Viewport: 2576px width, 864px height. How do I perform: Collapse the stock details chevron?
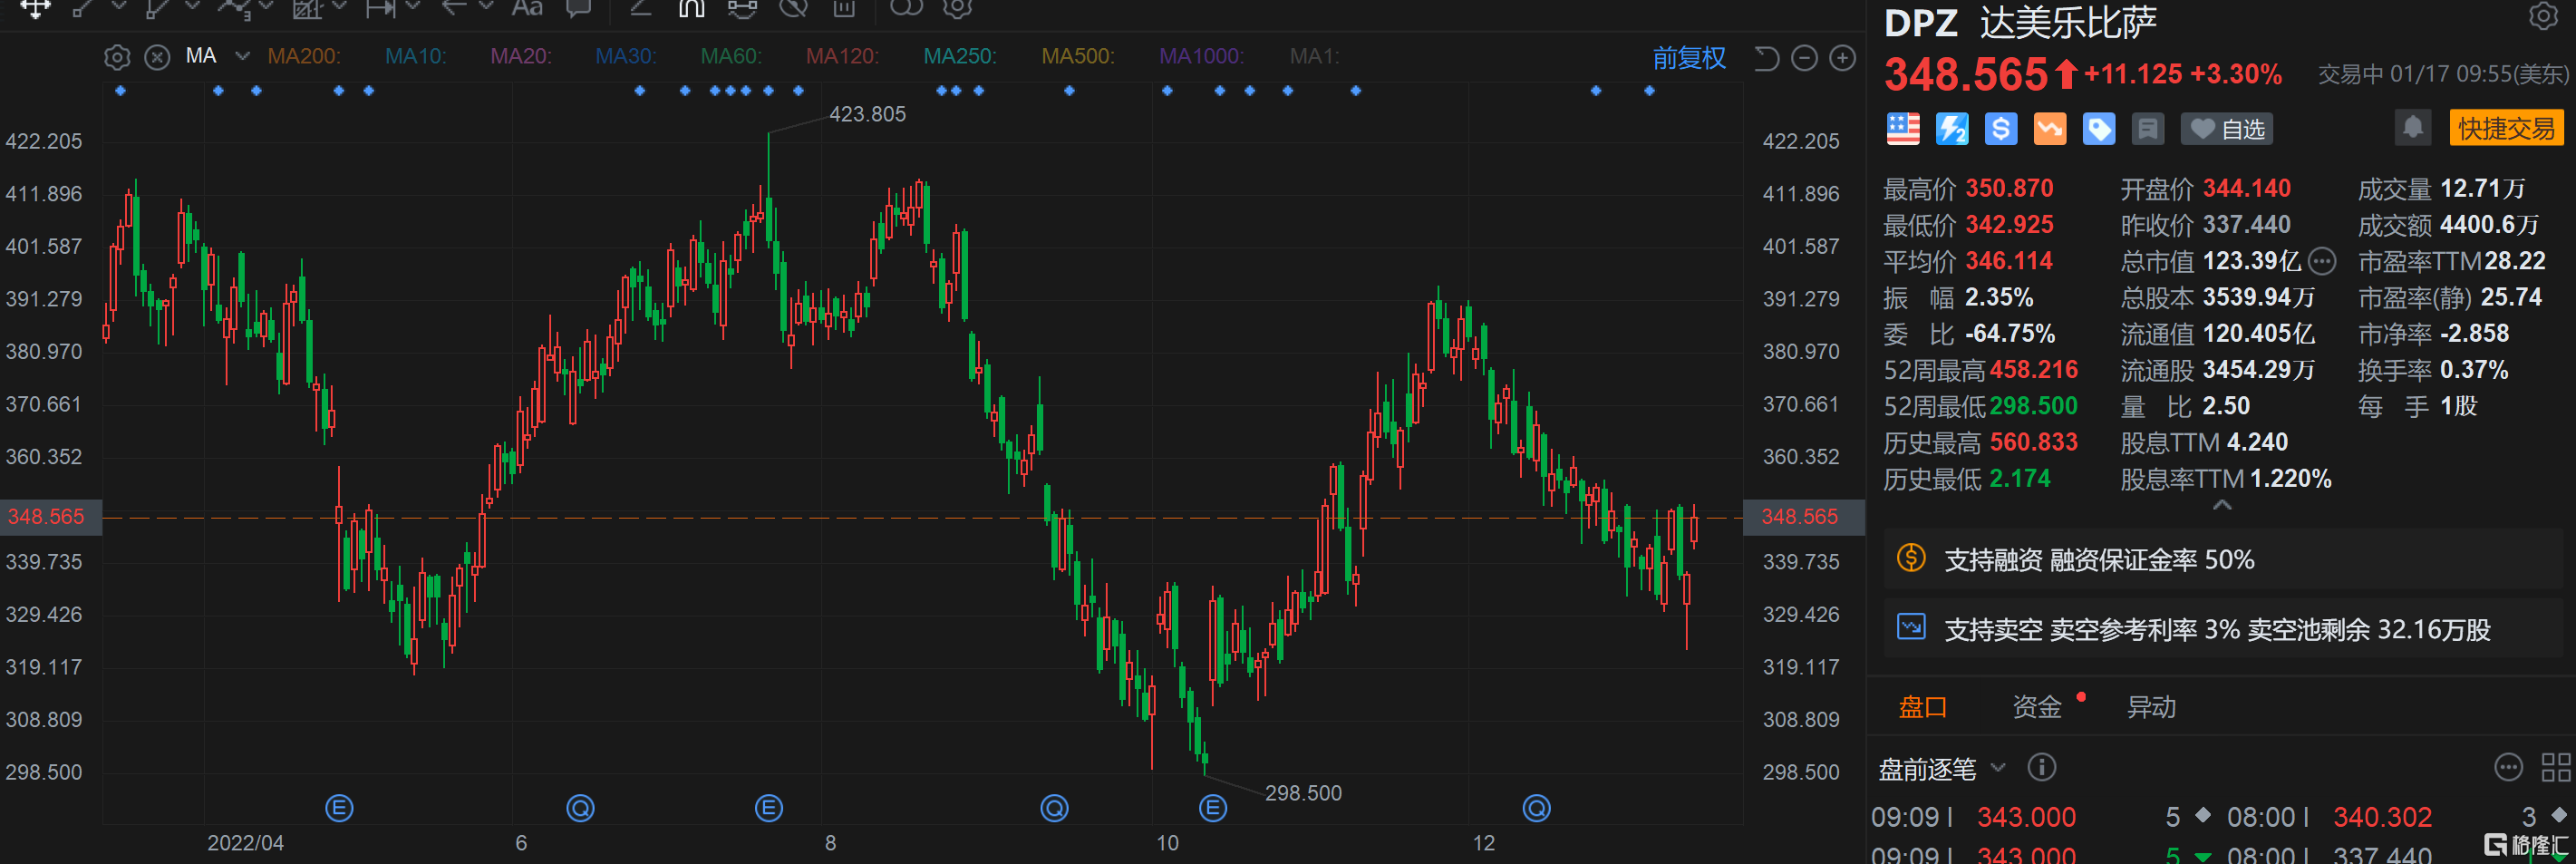click(x=2222, y=506)
